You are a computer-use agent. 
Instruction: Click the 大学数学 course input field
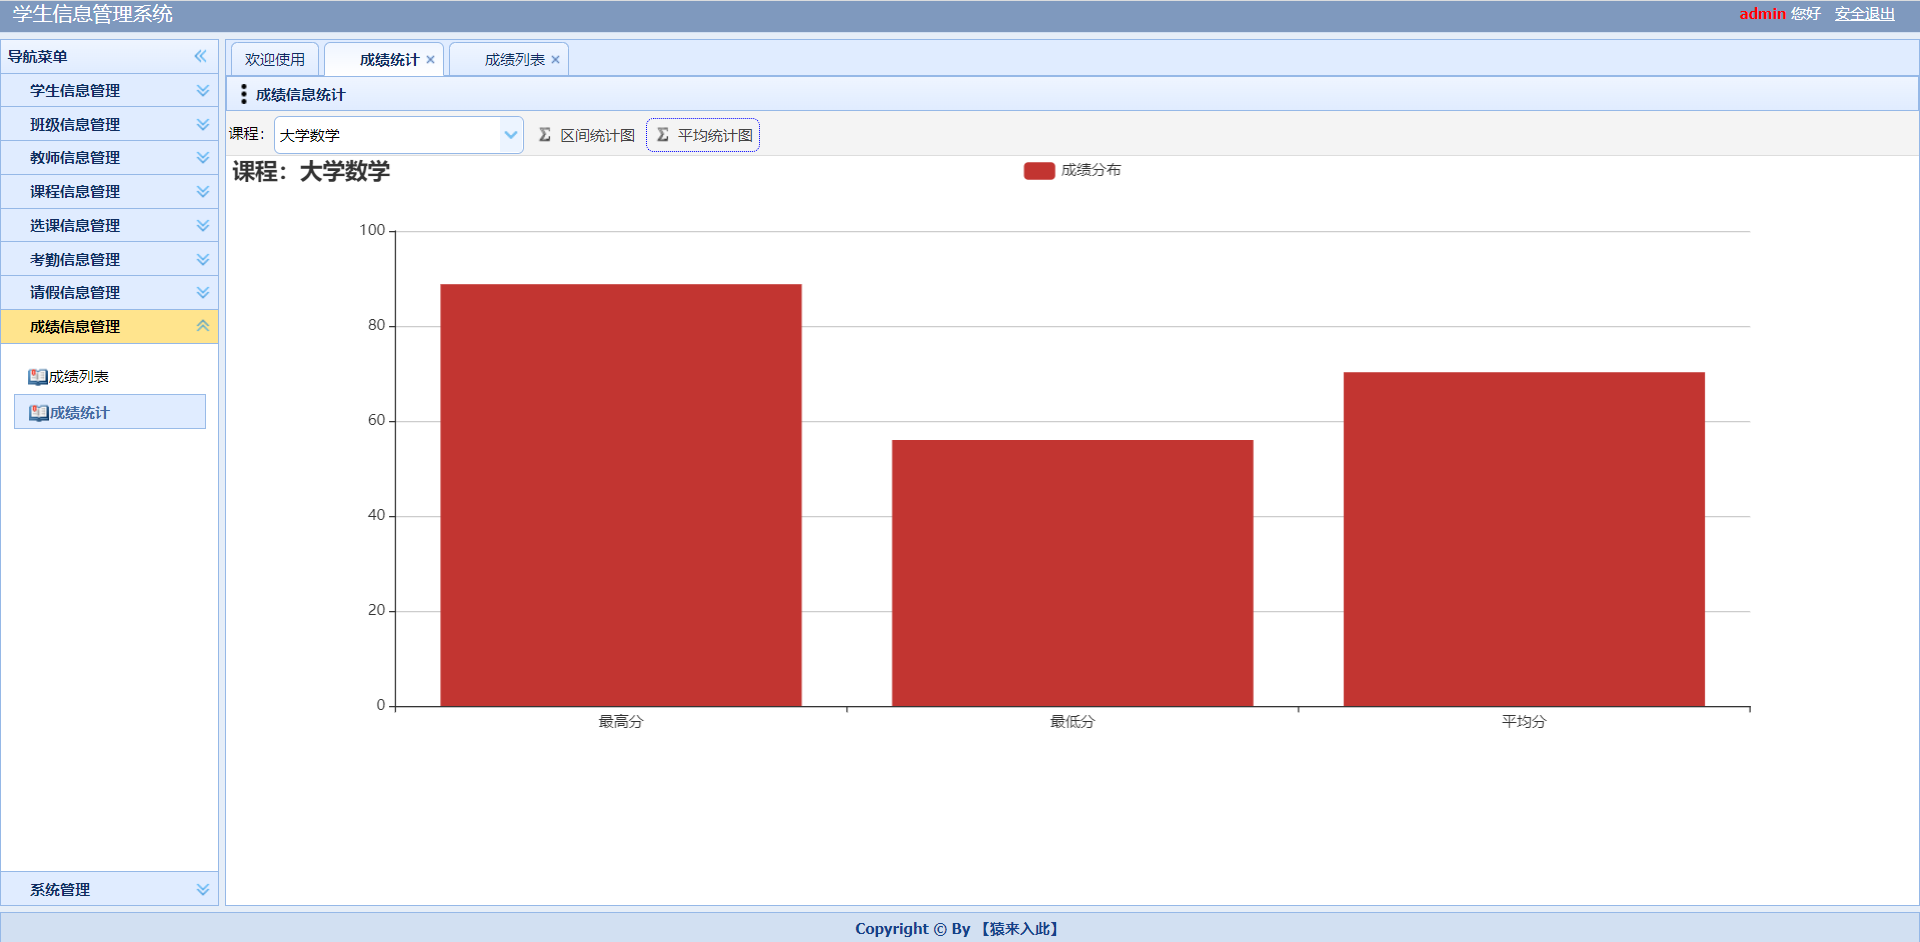click(x=387, y=135)
